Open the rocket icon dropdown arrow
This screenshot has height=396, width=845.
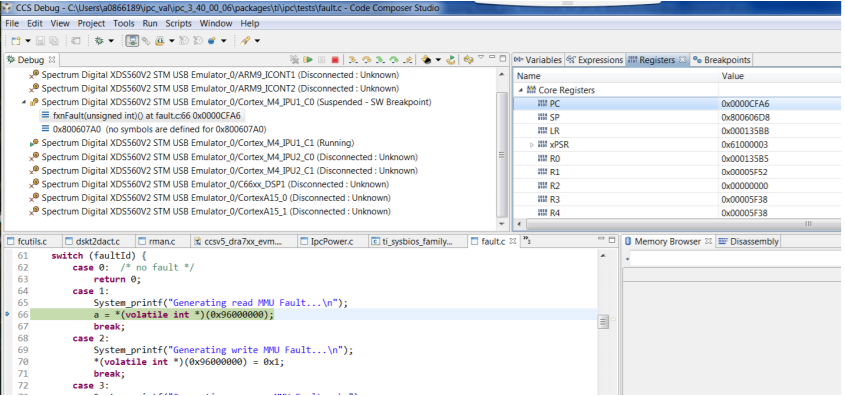point(257,40)
